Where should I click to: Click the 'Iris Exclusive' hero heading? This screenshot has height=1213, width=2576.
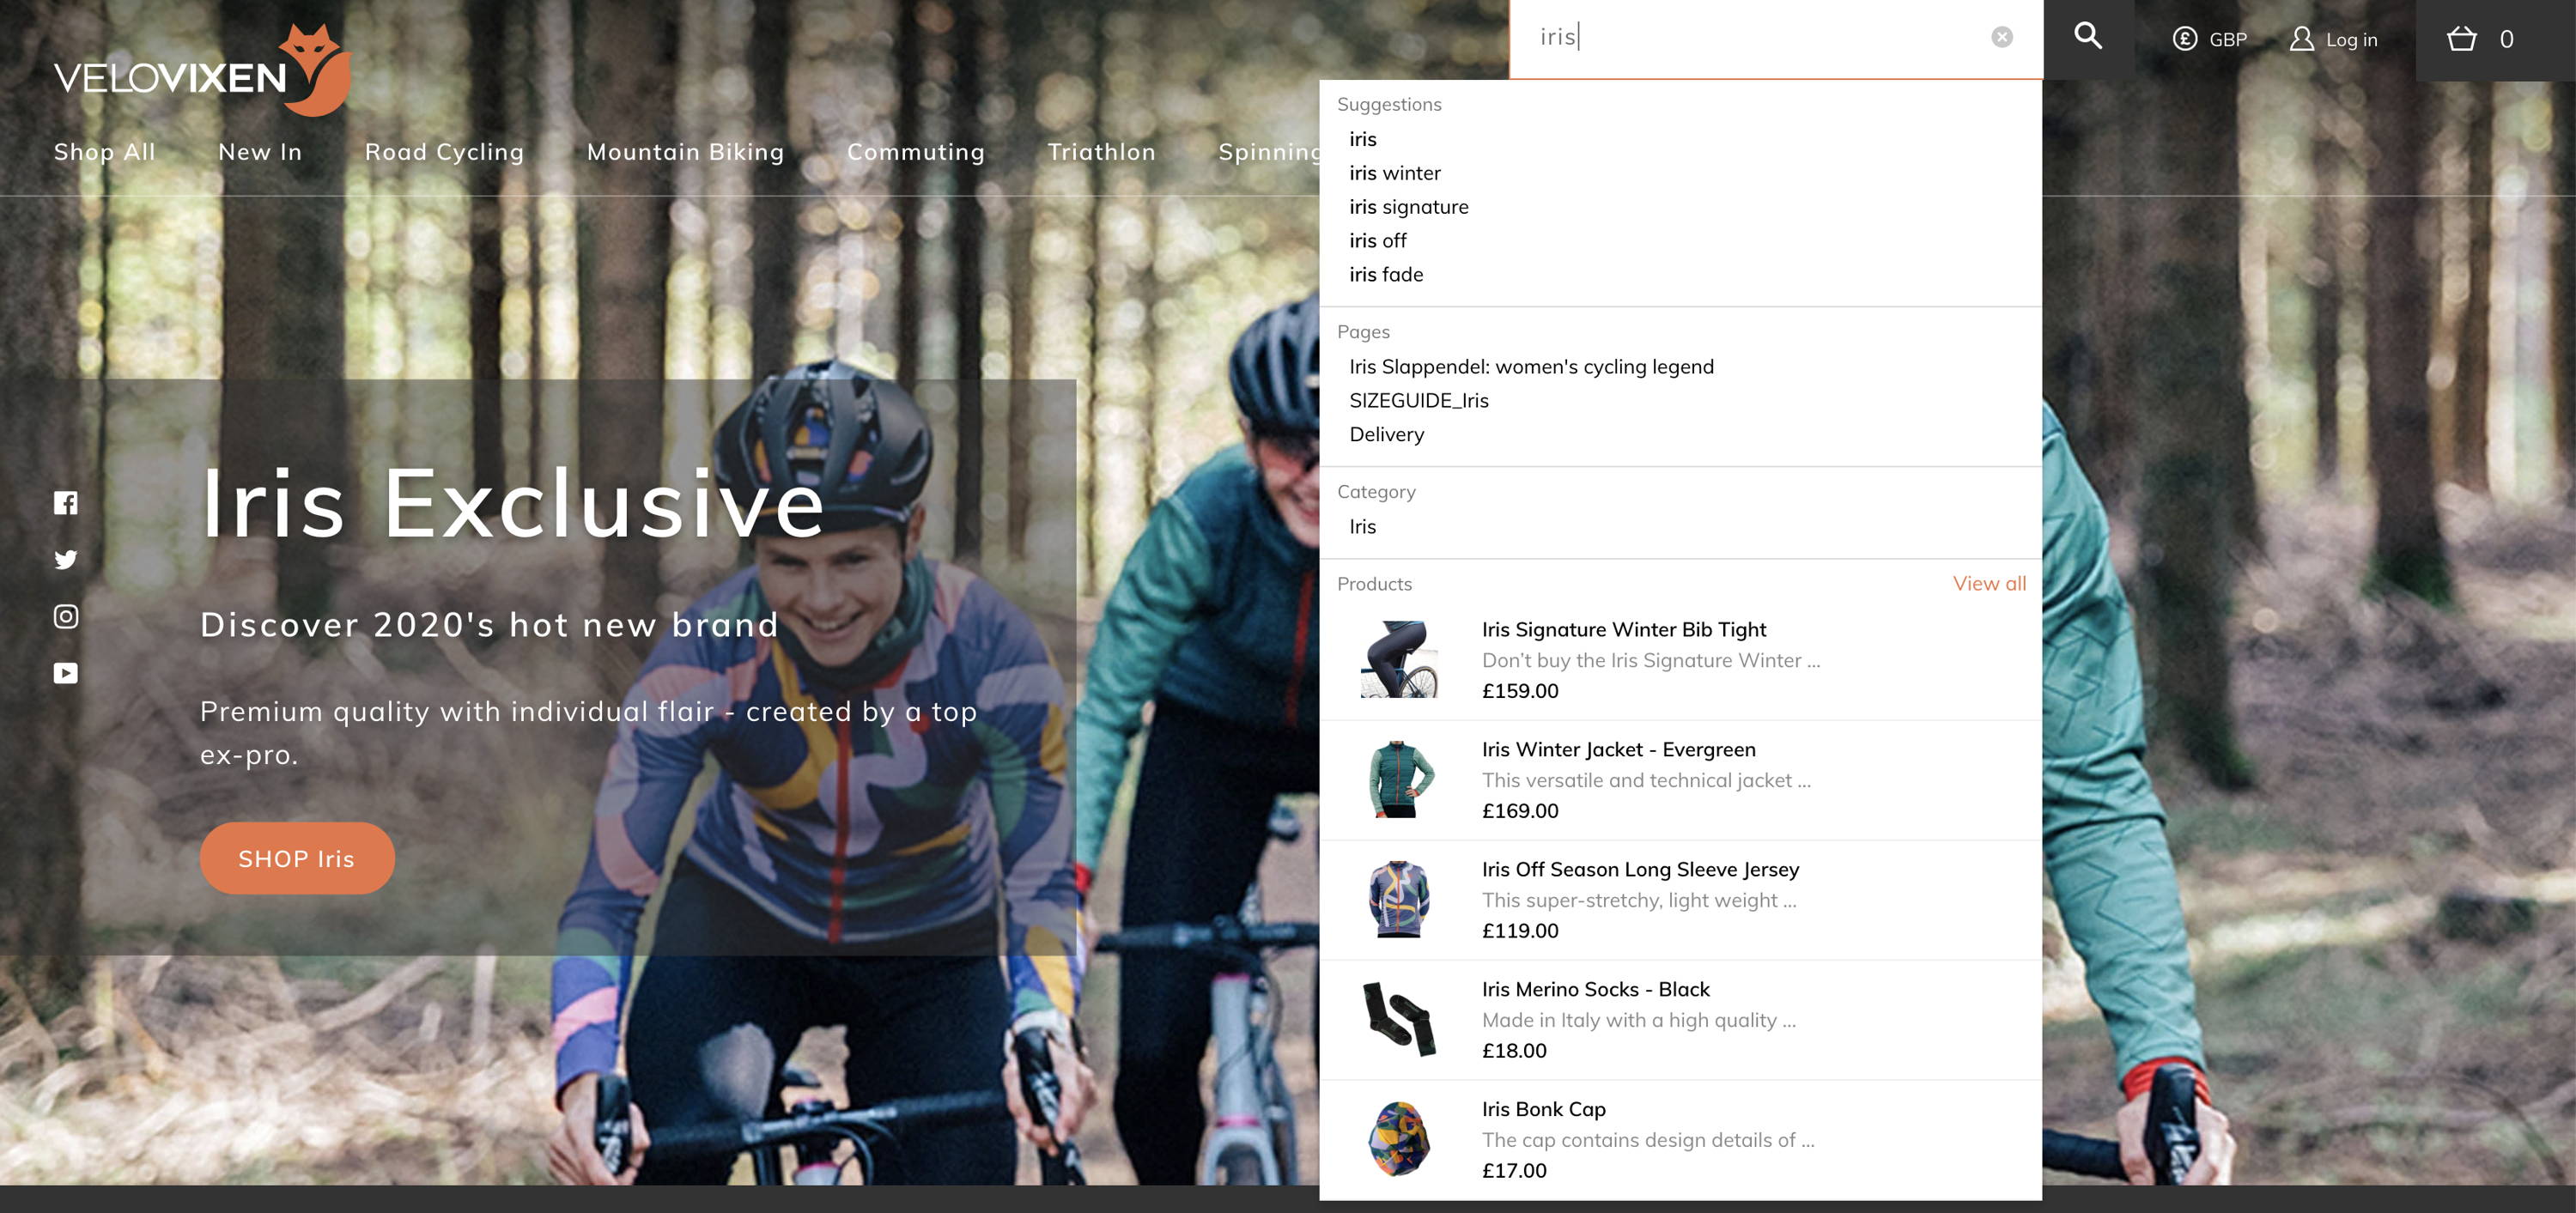pyautogui.click(x=512, y=503)
